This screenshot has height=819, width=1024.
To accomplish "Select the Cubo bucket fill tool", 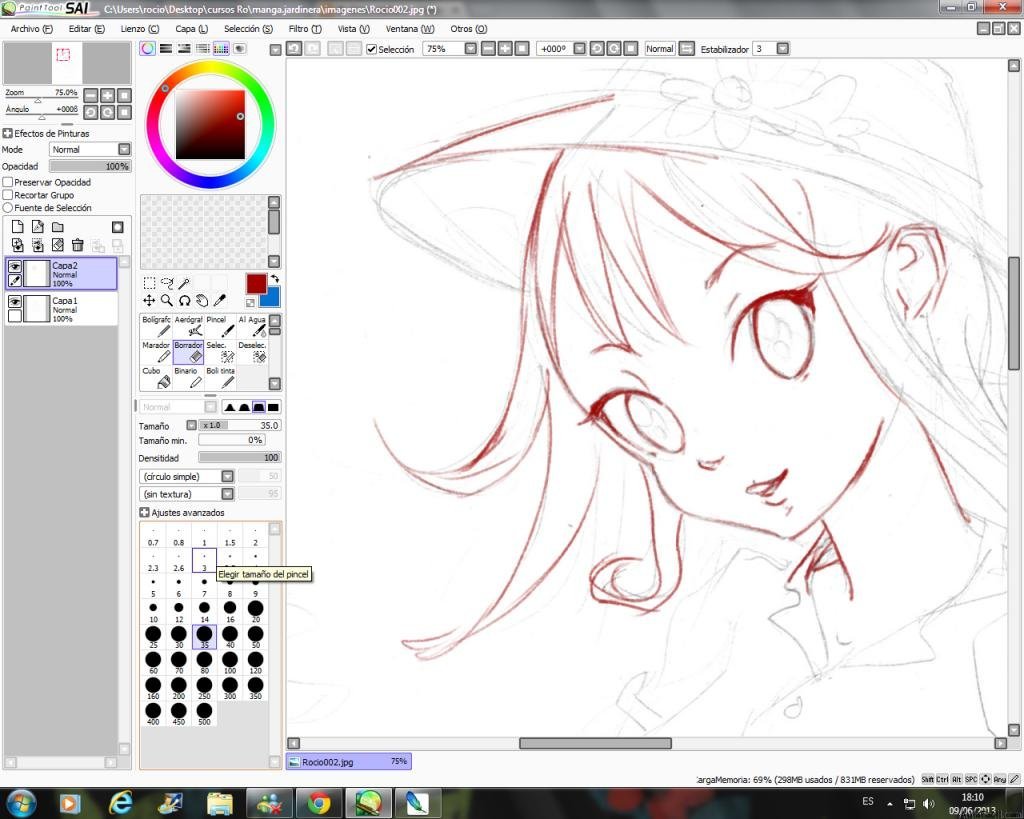I will [156, 377].
